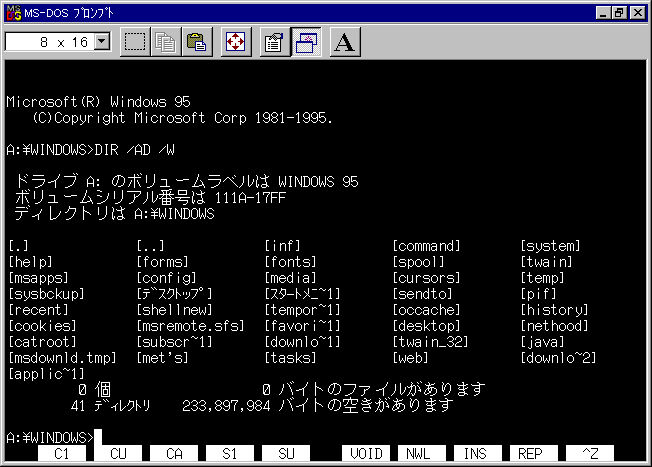652x467 pixels.
Task: Open the Font settings 'A' icon
Action: pyautogui.click(x=345, y=42)
